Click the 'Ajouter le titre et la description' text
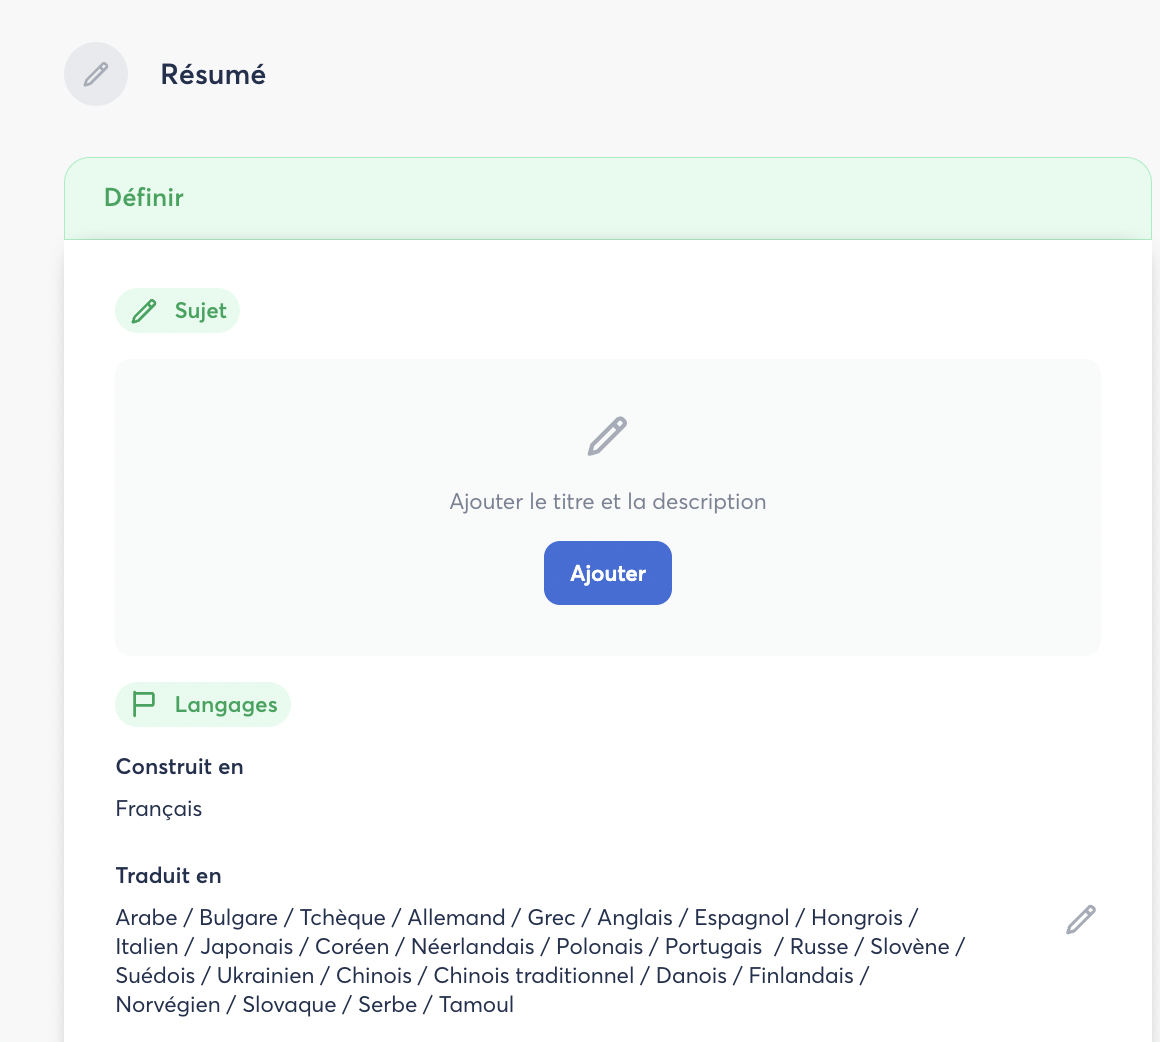This screenshot has width=1160, height=1042. click(607, 502)
